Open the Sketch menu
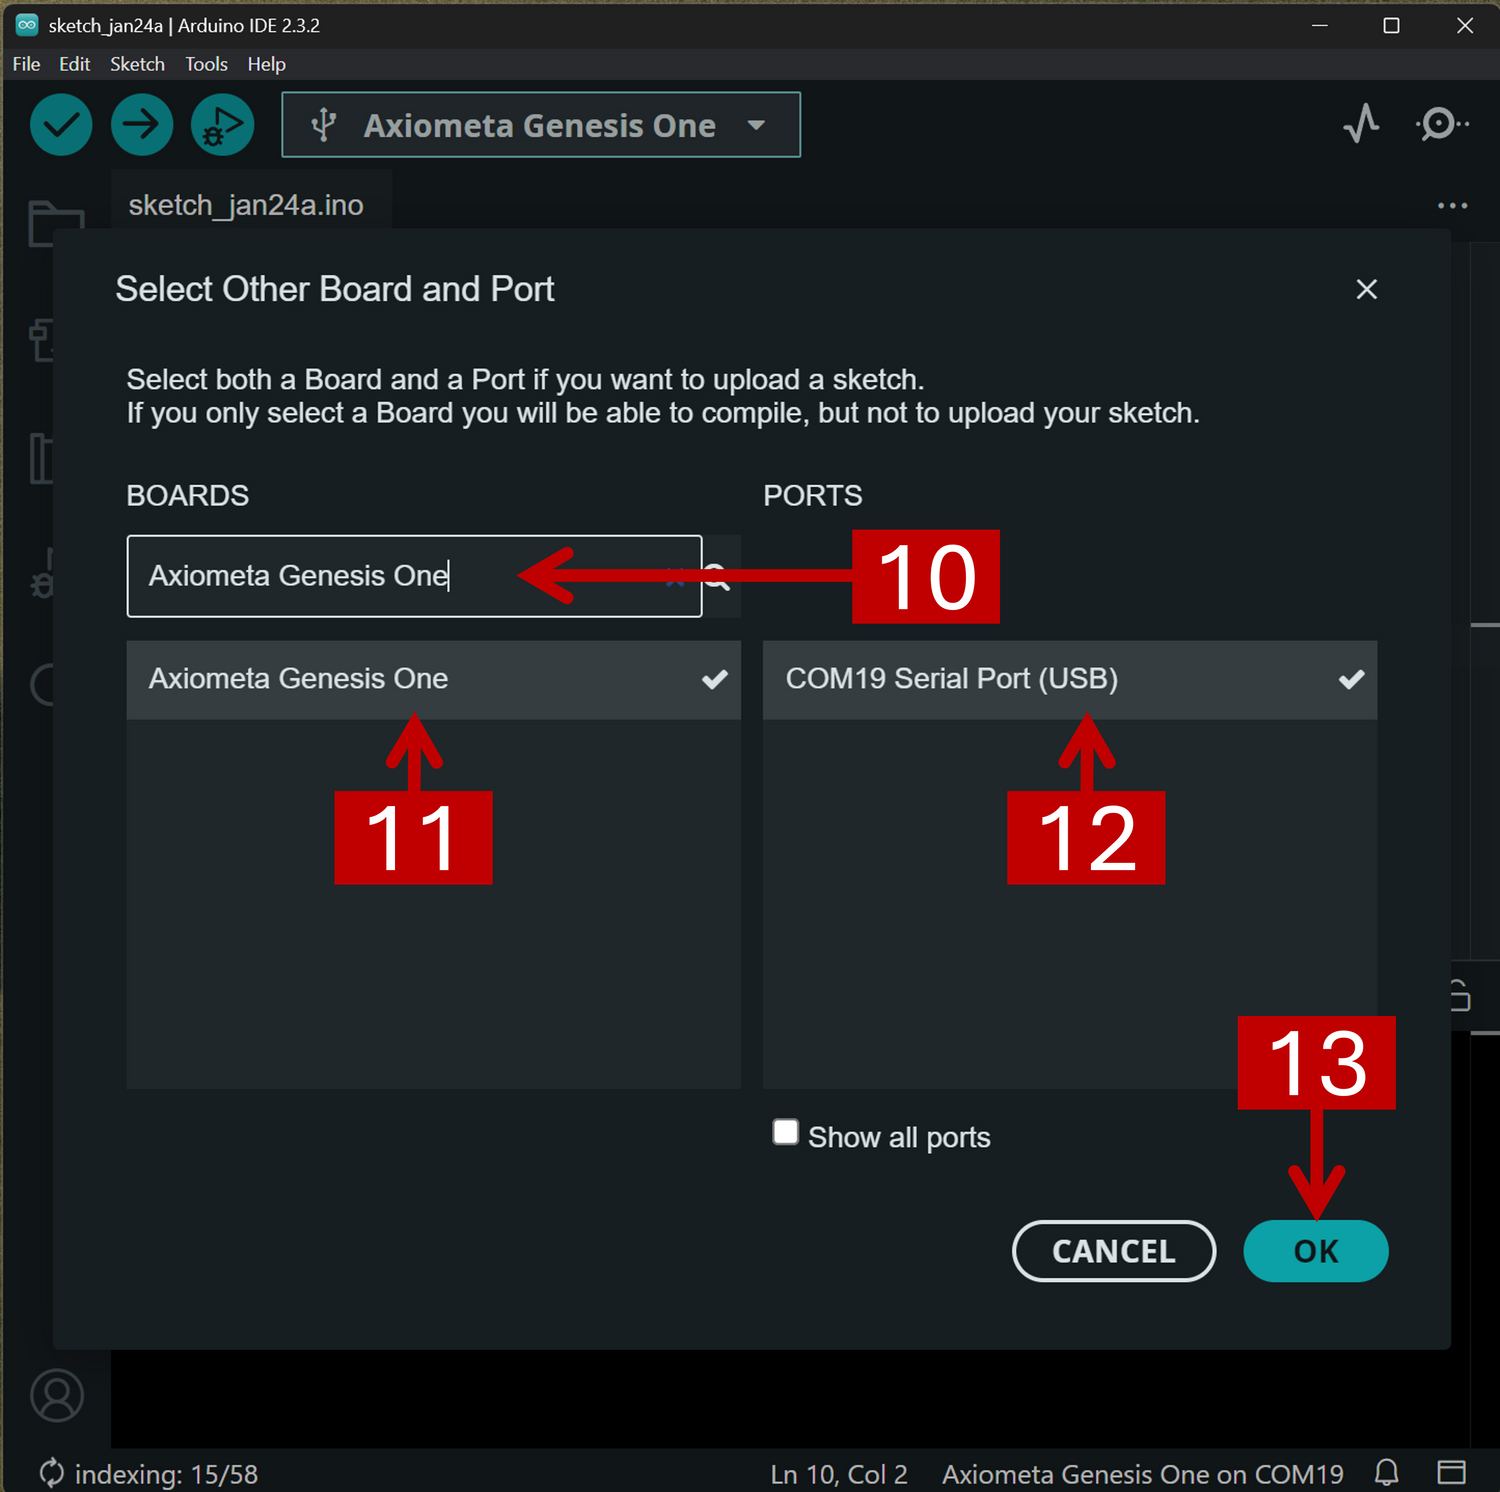Viewport: 1500px width, 1492px height. (137, 64)
